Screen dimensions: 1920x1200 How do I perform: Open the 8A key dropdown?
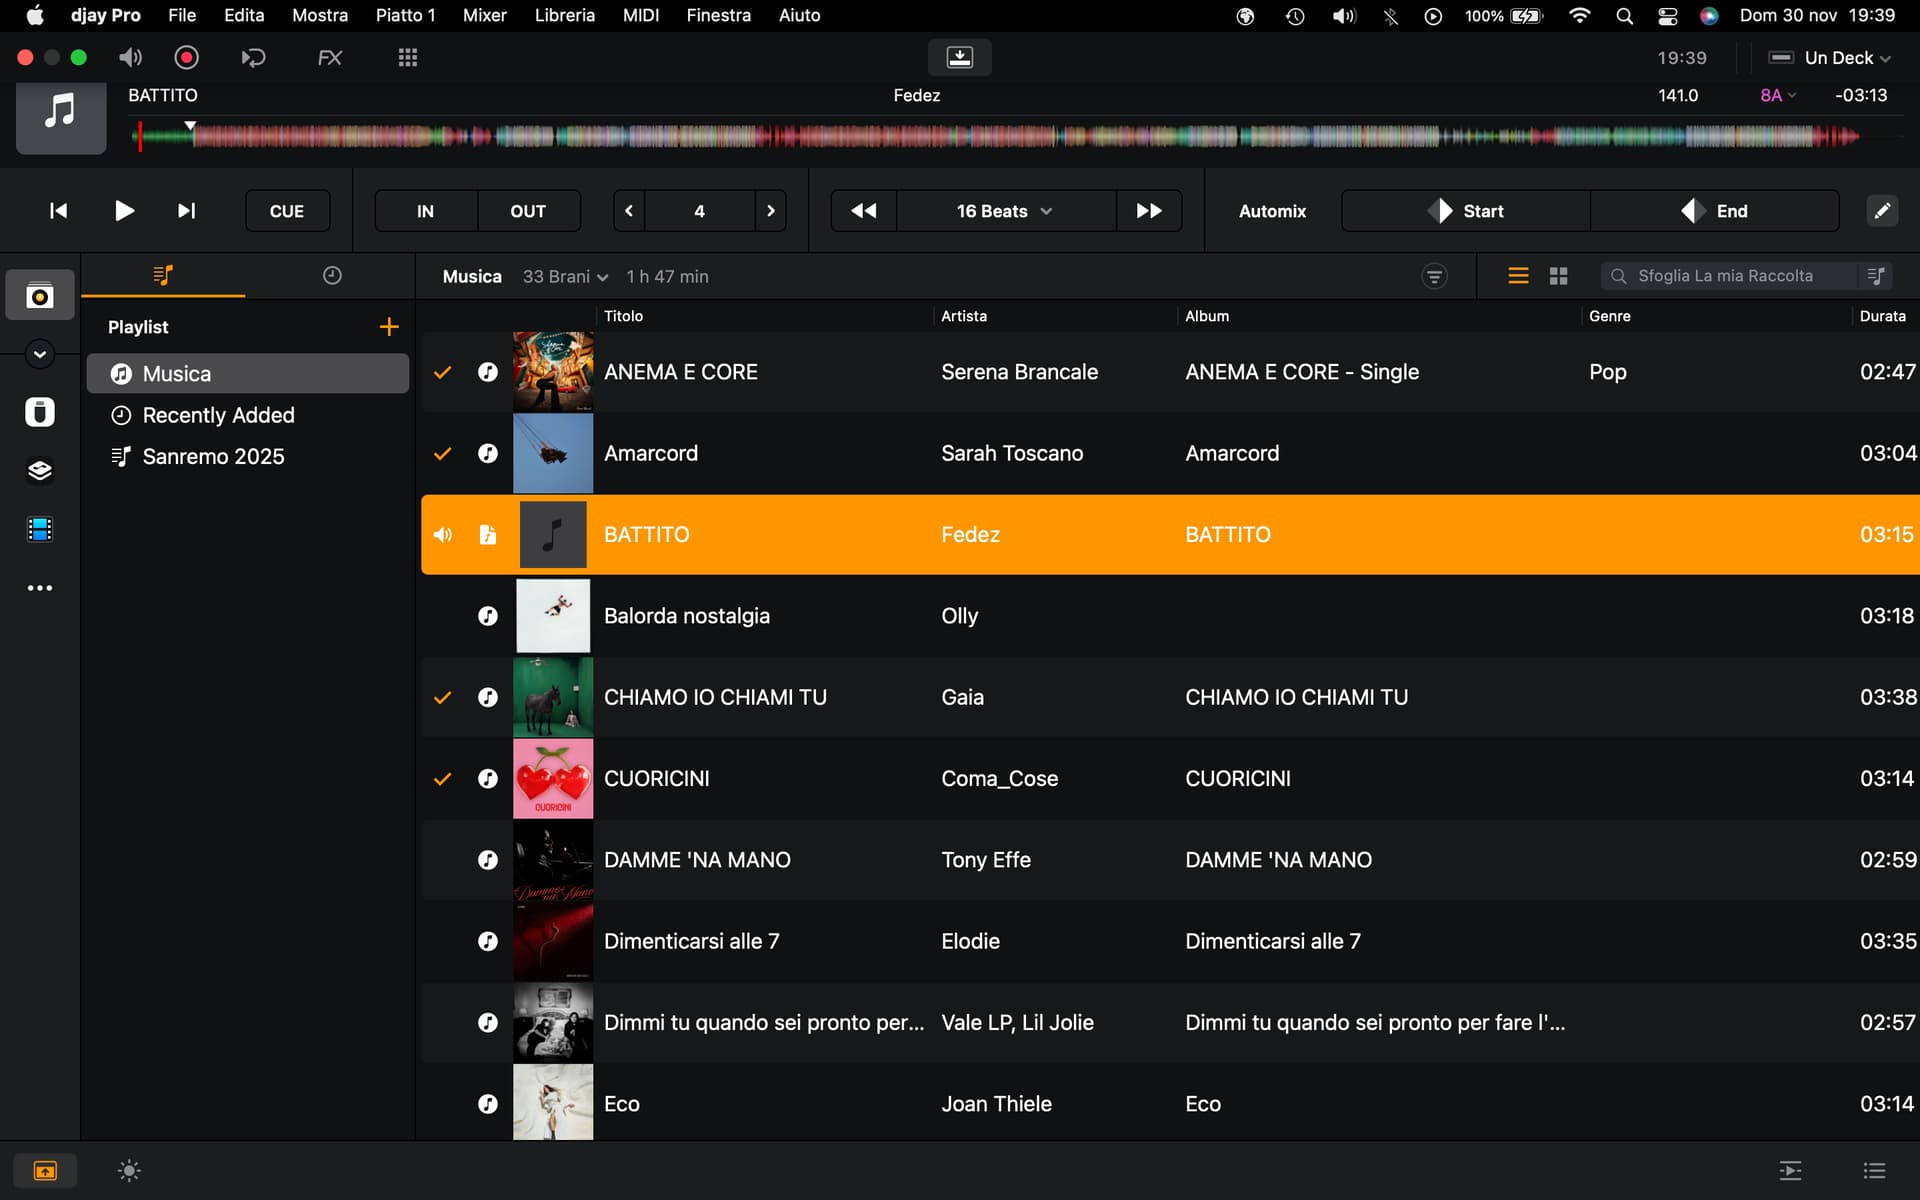(x=1777, y=95)
